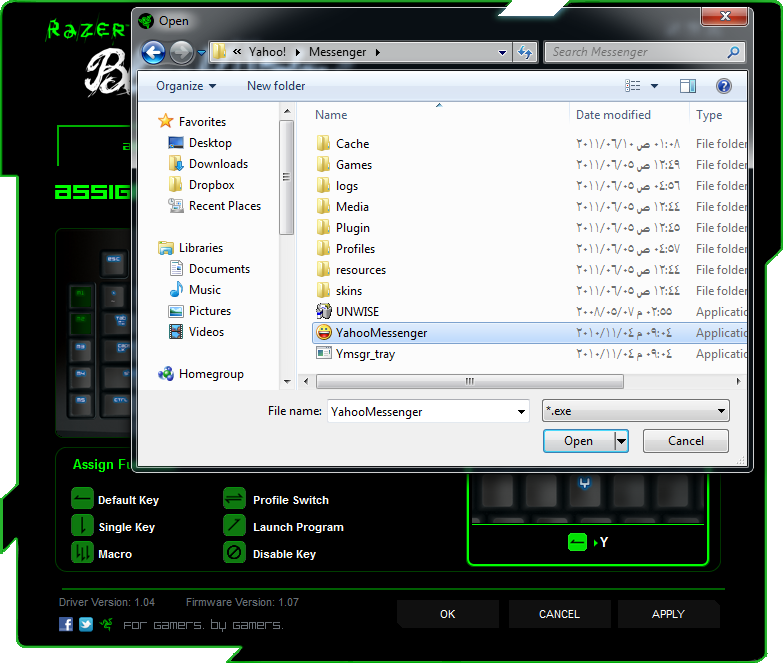The width and height of the screenshot is (783, 663).
Task: Open the Twitter icon link
Action: pos(86,624)
